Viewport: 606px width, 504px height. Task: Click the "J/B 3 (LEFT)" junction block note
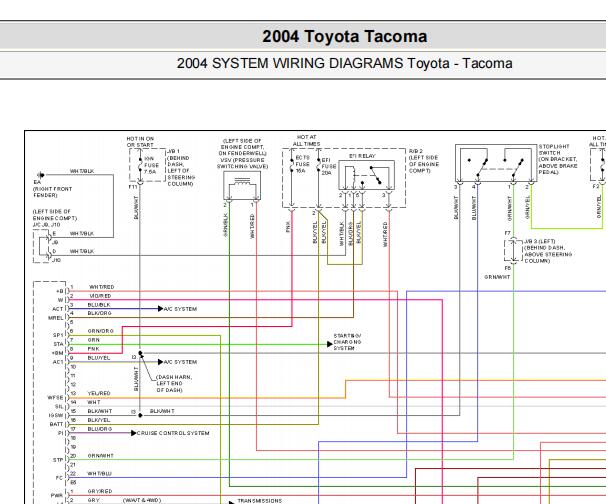coord(548,251)
